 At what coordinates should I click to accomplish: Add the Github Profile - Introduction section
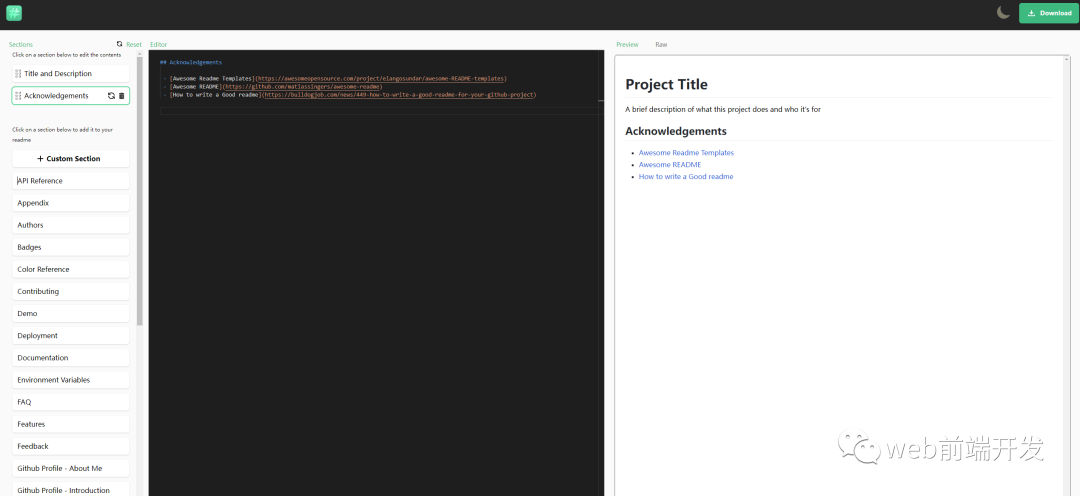pos(70,490)
